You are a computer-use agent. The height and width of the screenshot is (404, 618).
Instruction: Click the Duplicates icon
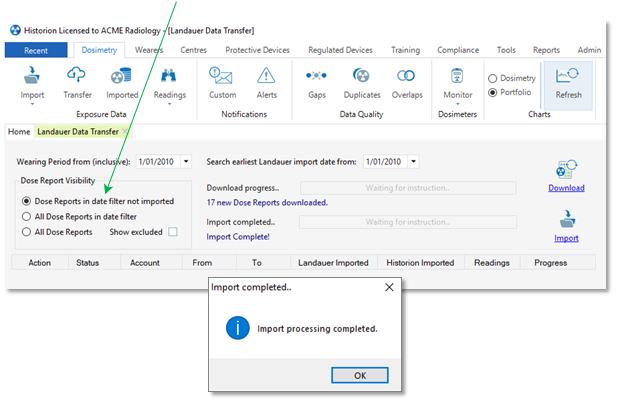point(361,75)
